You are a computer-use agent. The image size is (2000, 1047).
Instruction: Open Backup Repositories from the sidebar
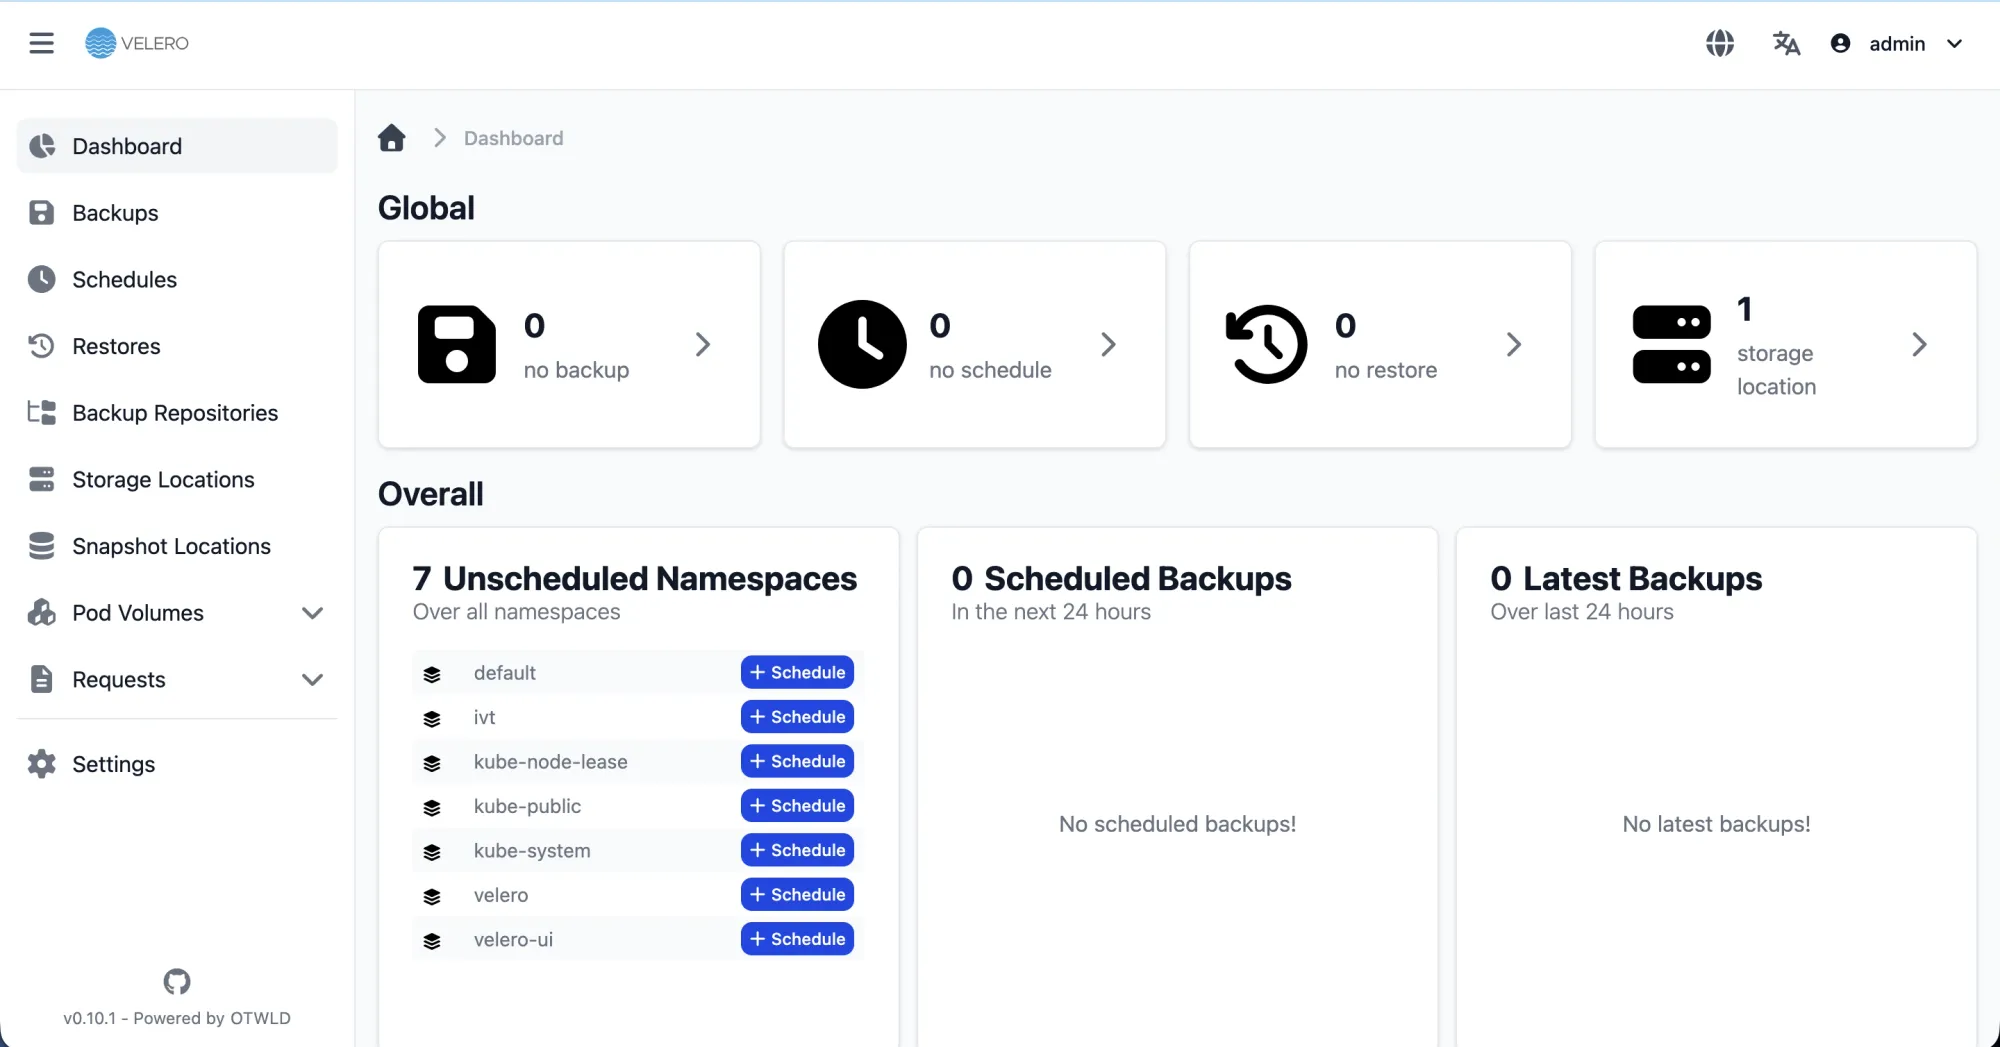pos(175,412)
